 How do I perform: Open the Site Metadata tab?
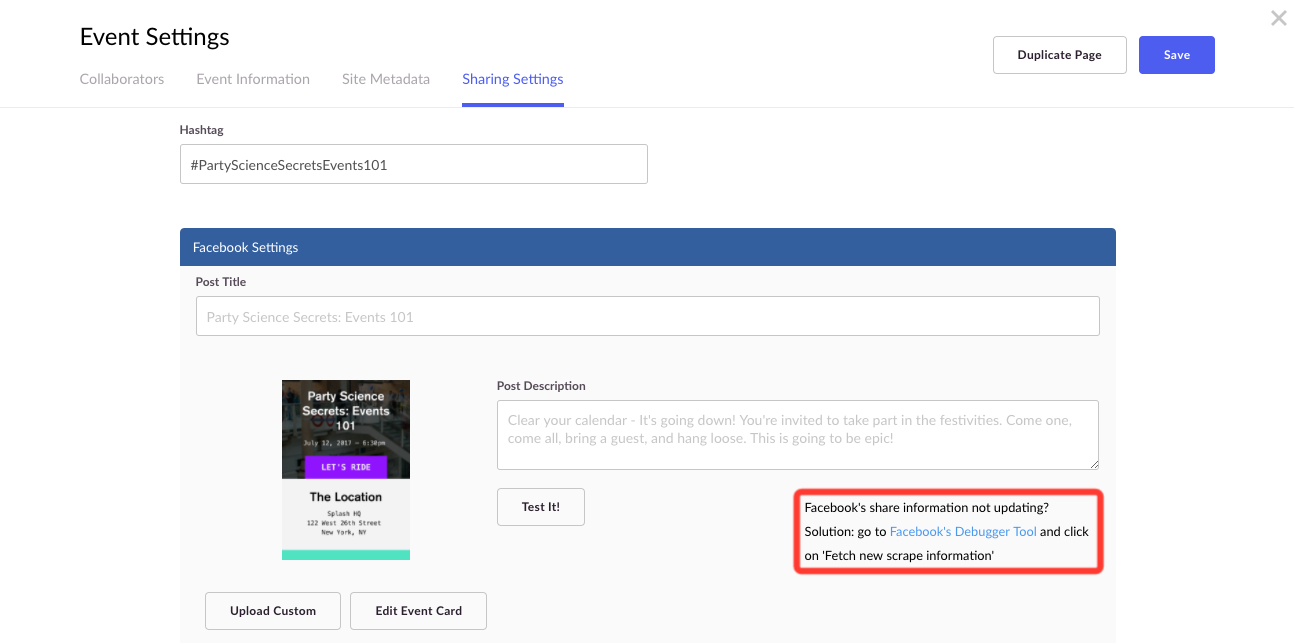click(x=386, y=79)
